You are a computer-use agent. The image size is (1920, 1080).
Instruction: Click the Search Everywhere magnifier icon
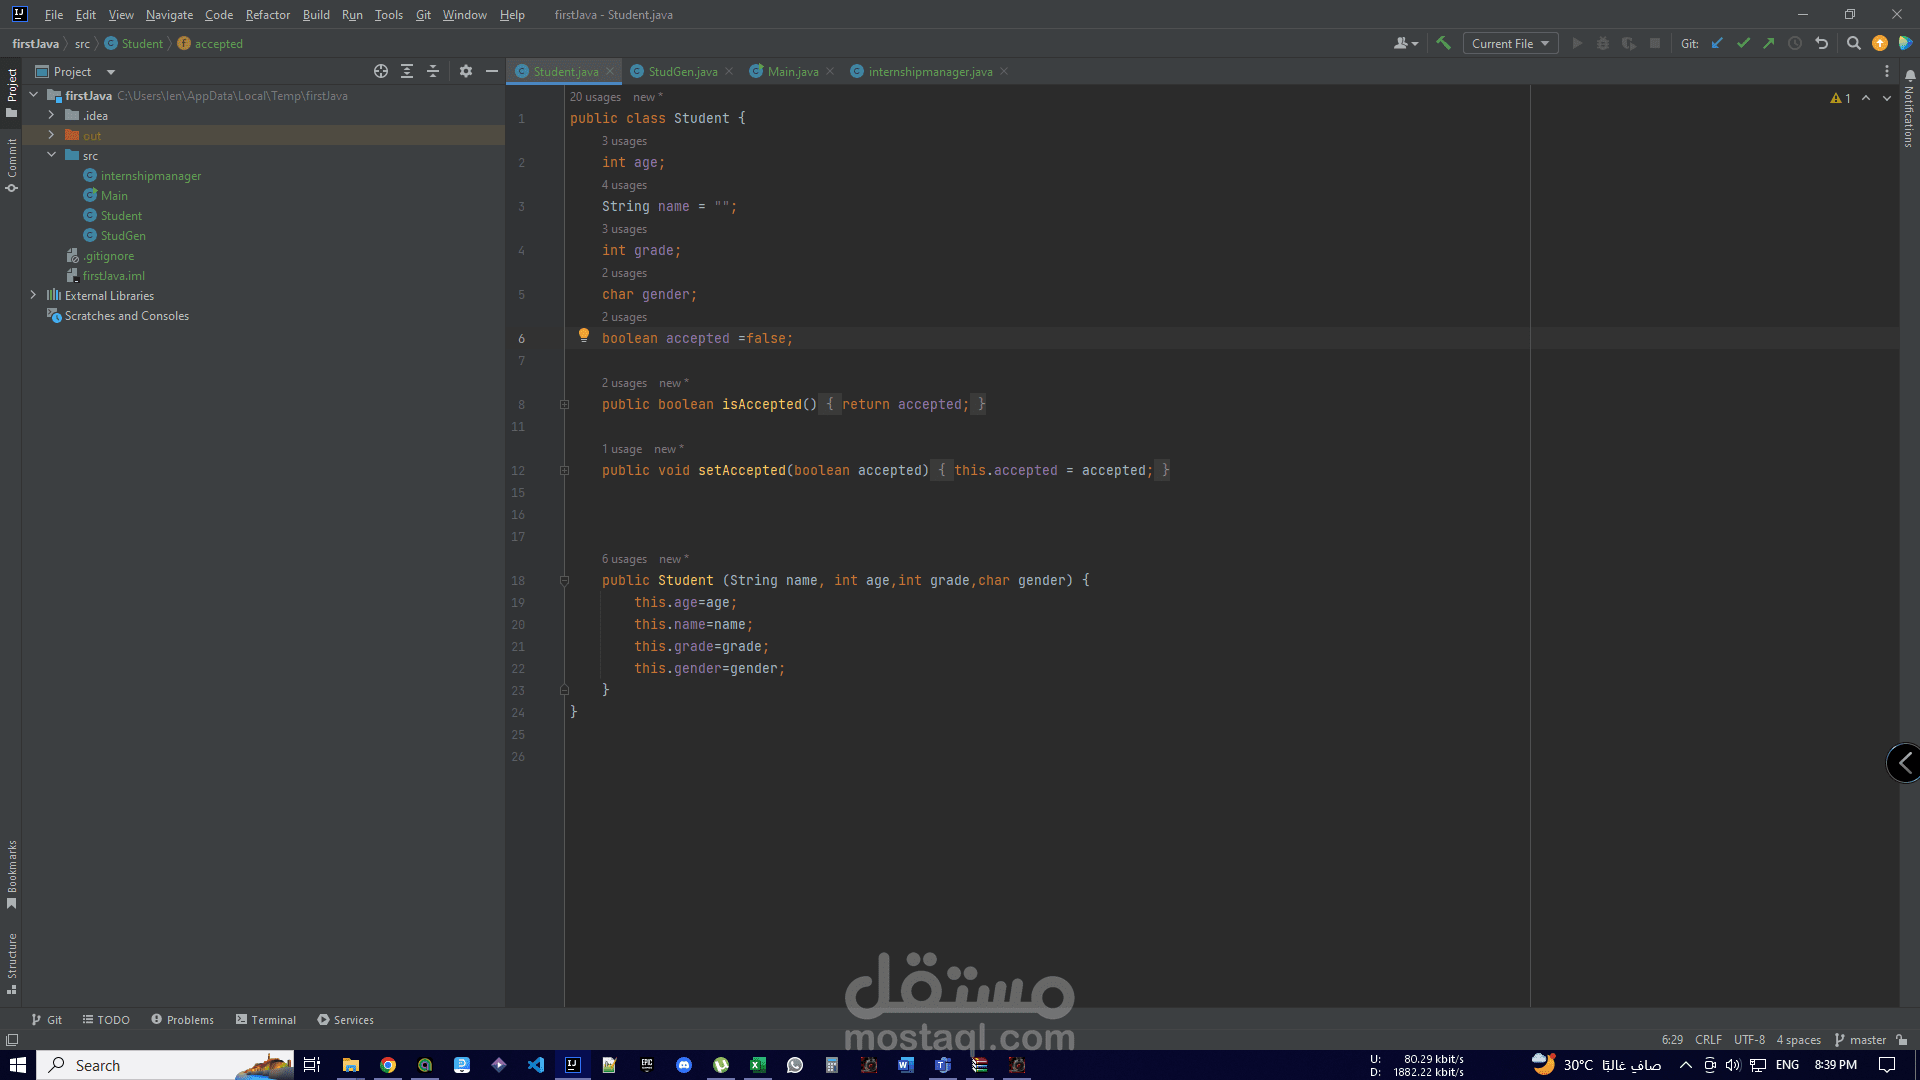coord(1853,43)
